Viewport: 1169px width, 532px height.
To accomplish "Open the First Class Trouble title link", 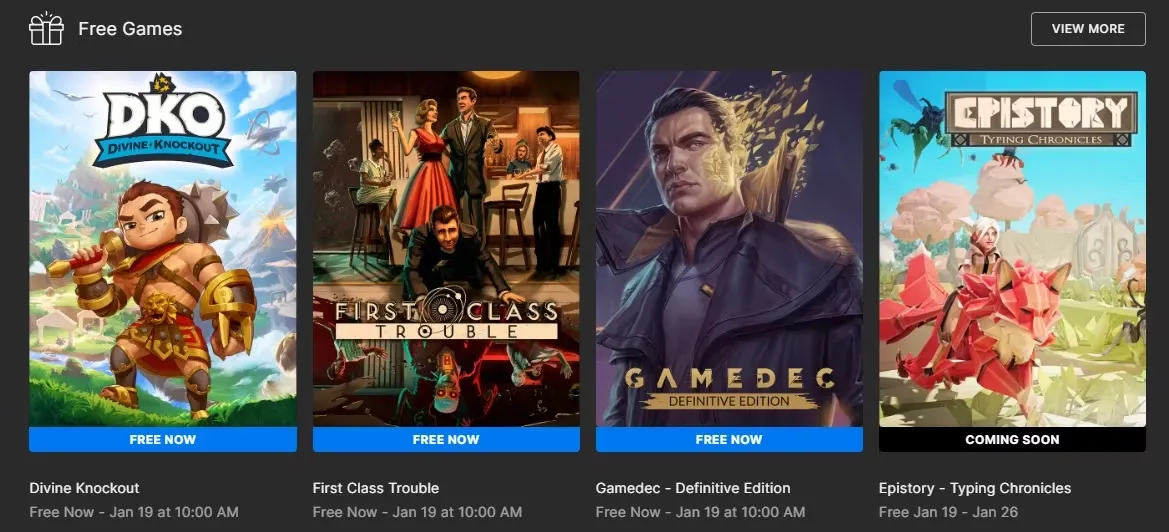I will coord(376,488).
